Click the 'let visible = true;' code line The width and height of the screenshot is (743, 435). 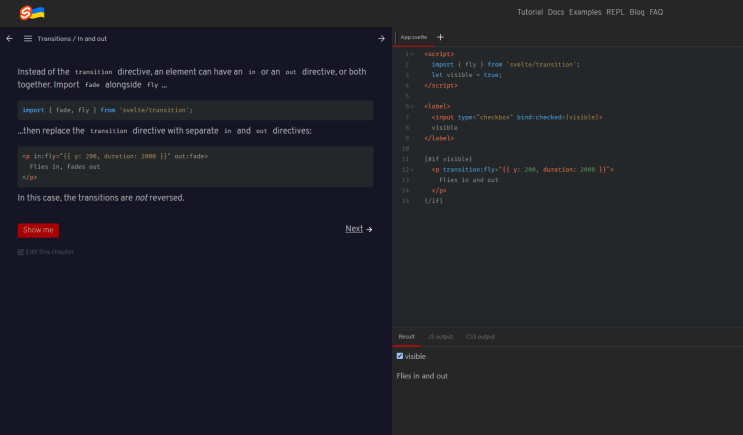point(466,75)
